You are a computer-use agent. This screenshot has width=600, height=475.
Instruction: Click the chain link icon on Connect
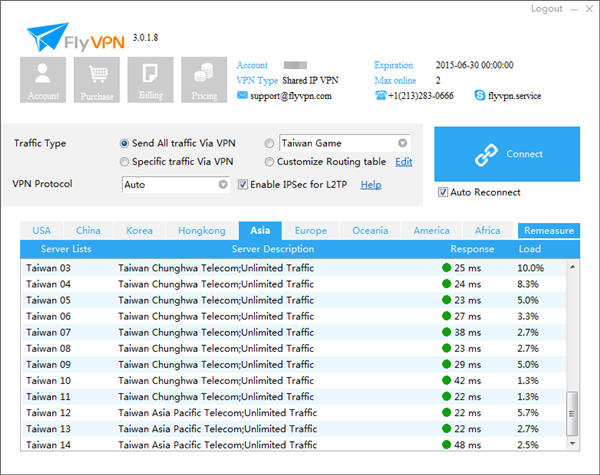pos(486,155)
